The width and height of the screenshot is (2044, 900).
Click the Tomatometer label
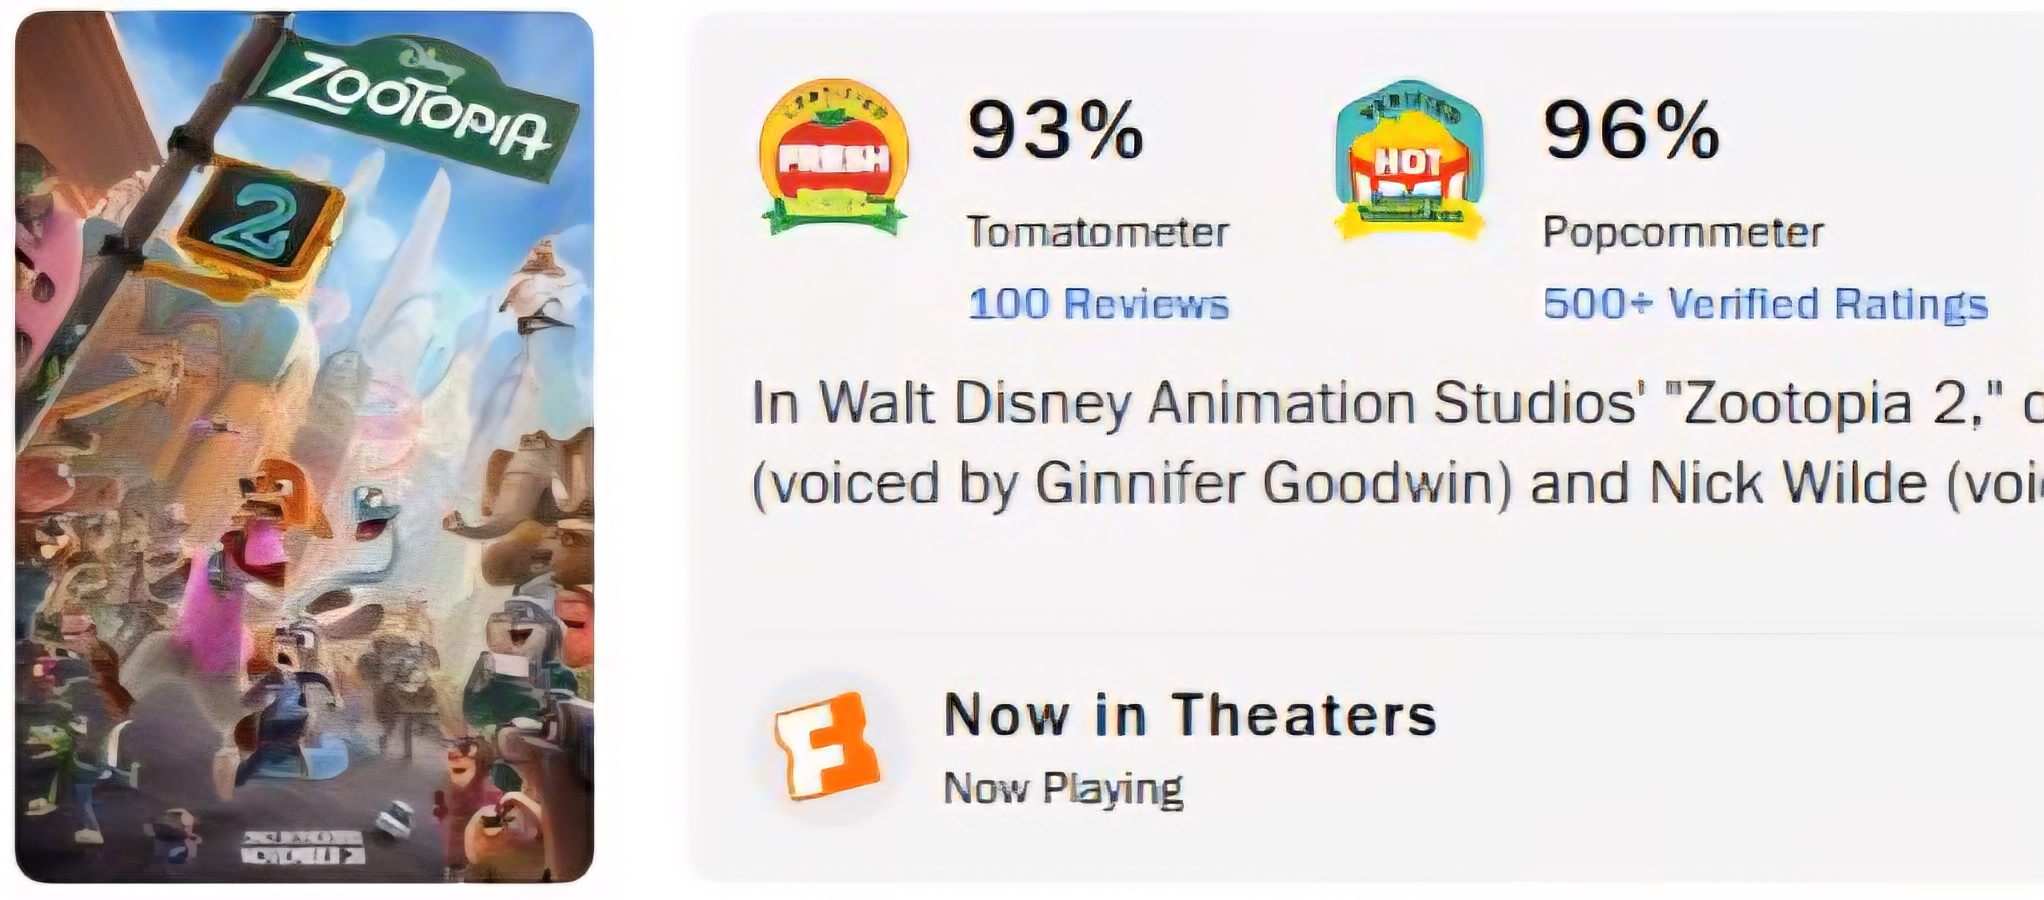[x=1097, y=232]
